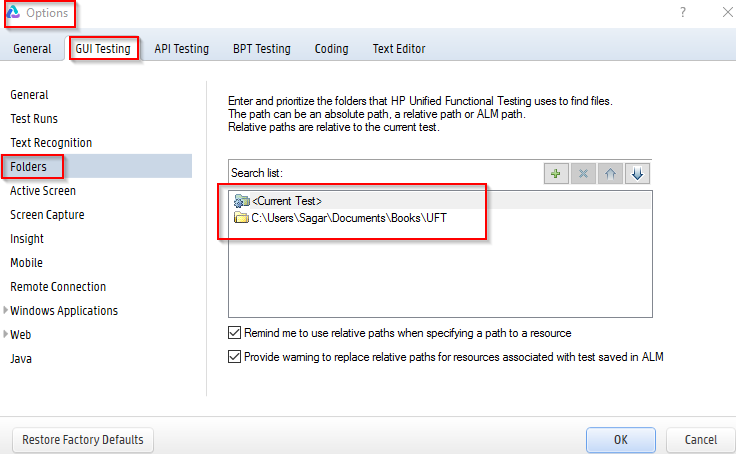Viewport: 736px width, 454px height.
Task: Click the help question mark icon
Action: tap(683, 13)
